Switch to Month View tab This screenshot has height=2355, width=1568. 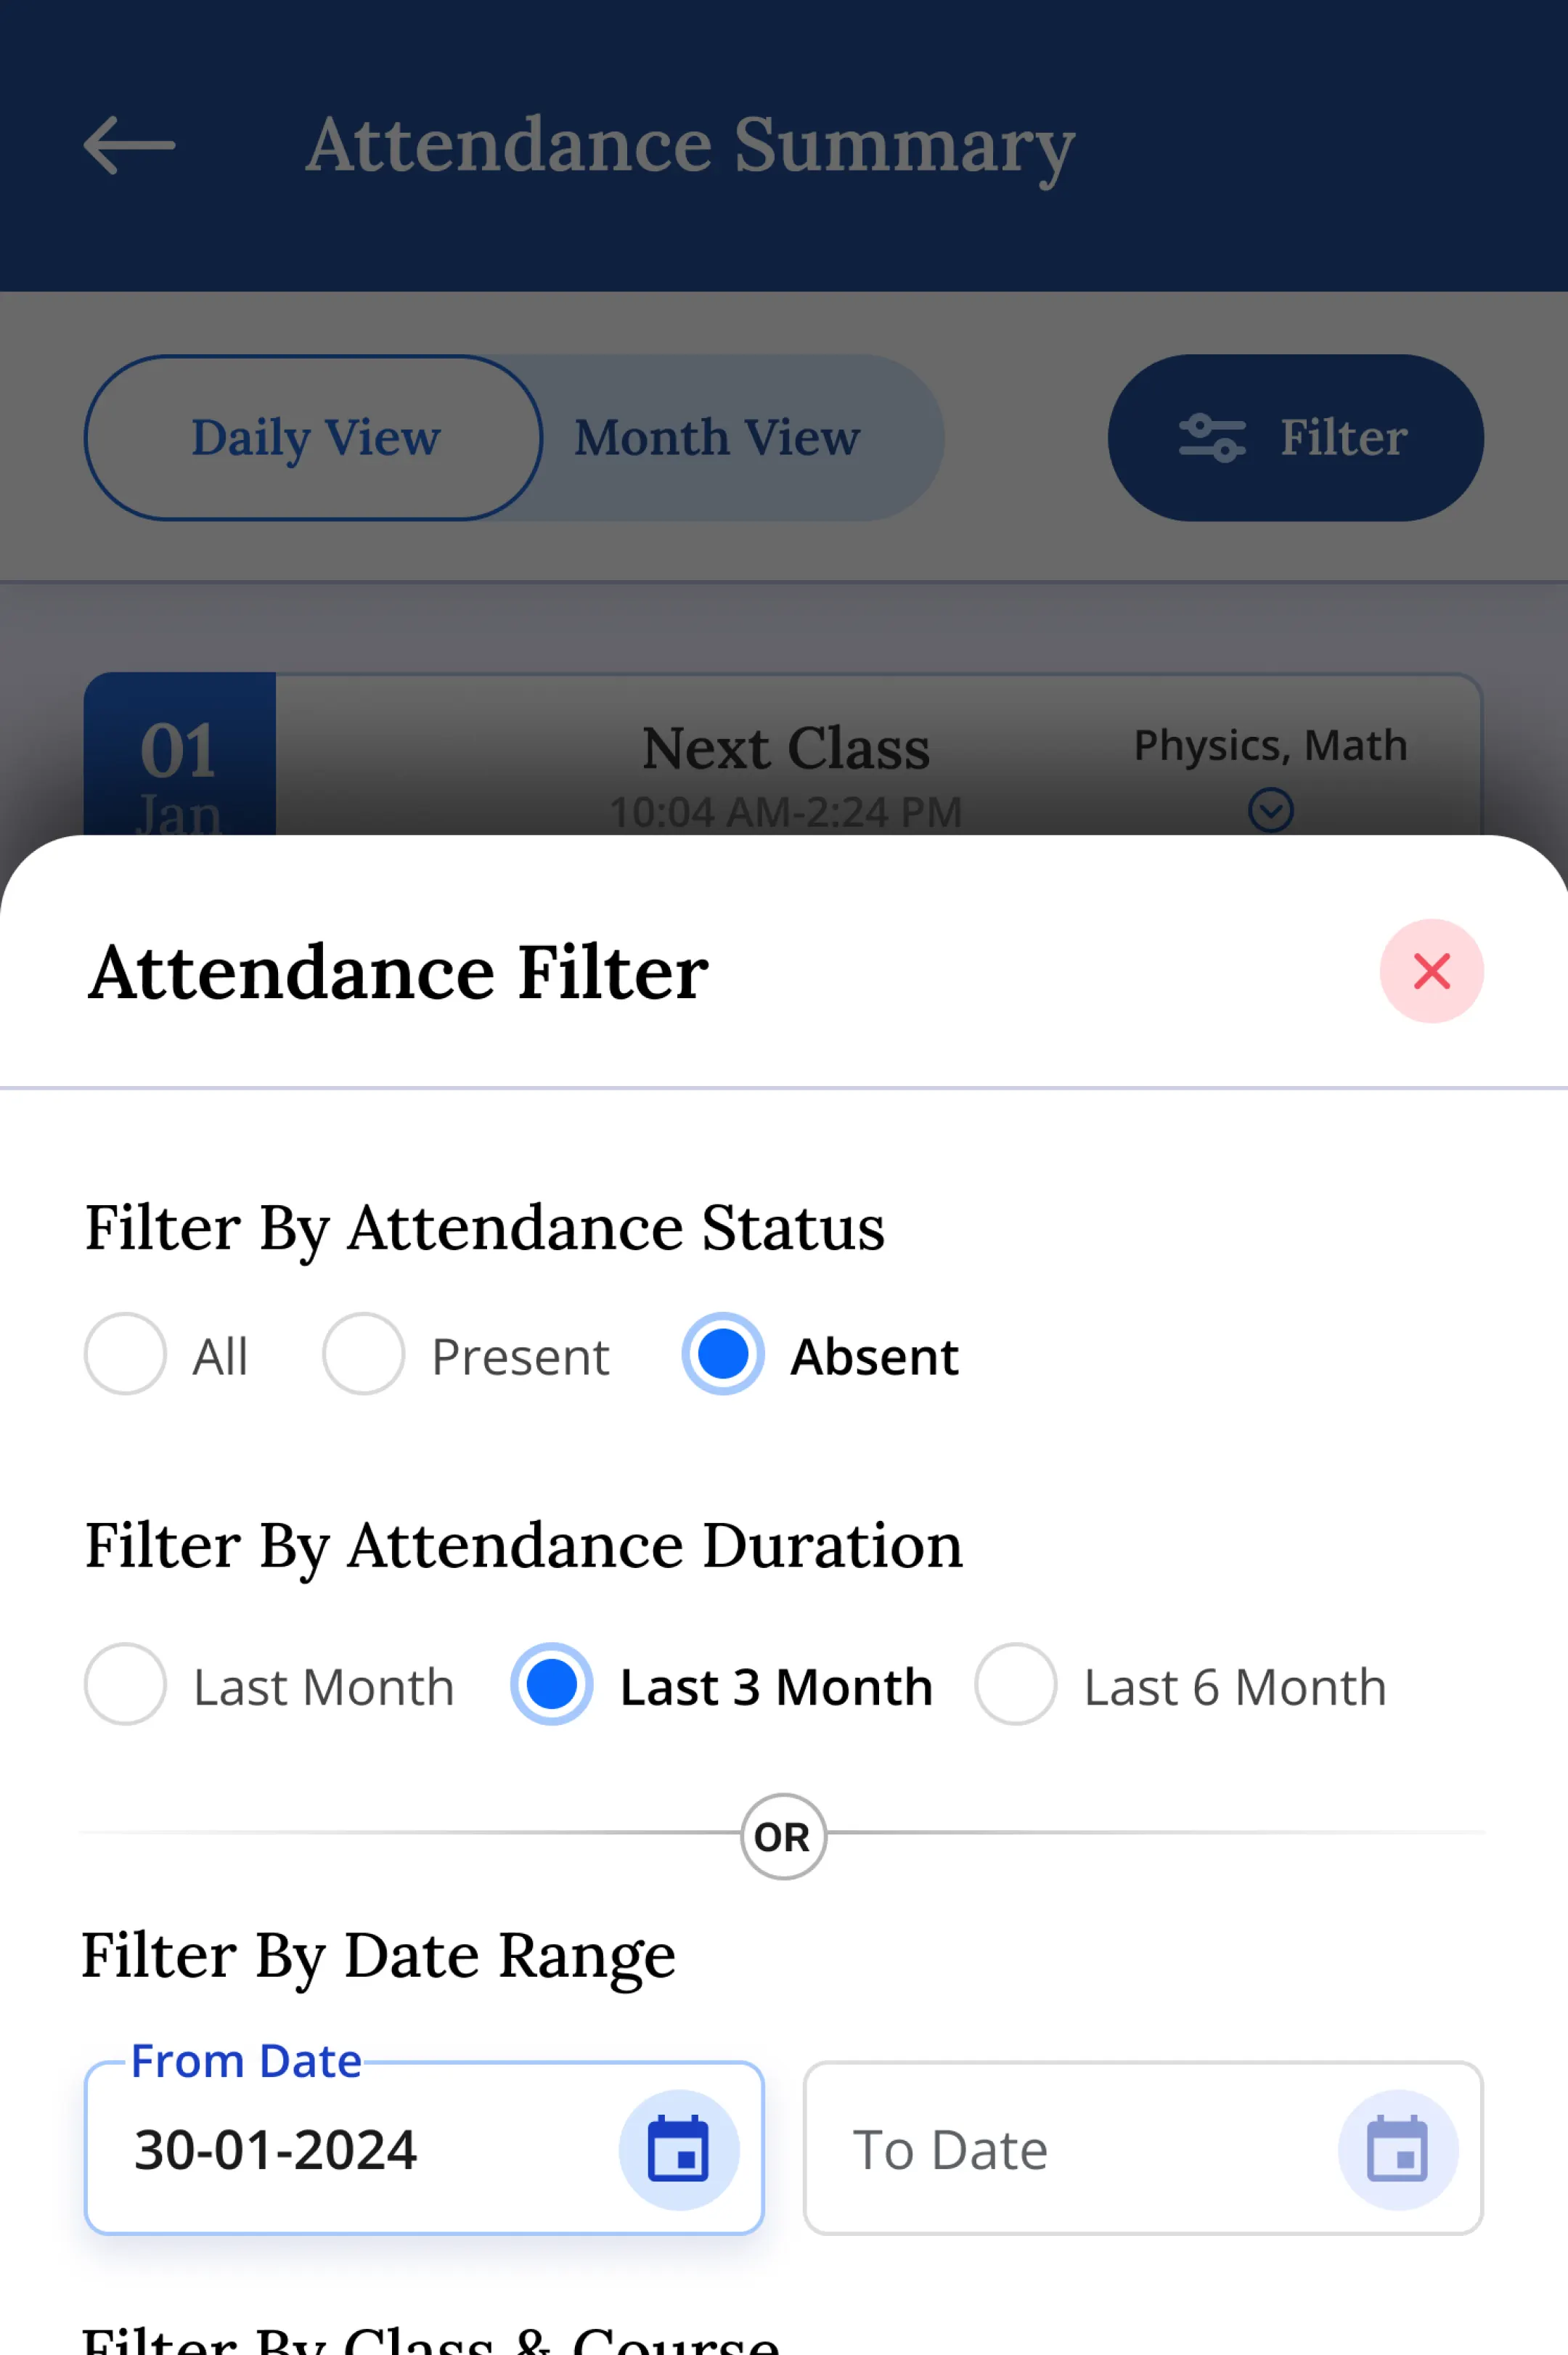pos(717,437)
